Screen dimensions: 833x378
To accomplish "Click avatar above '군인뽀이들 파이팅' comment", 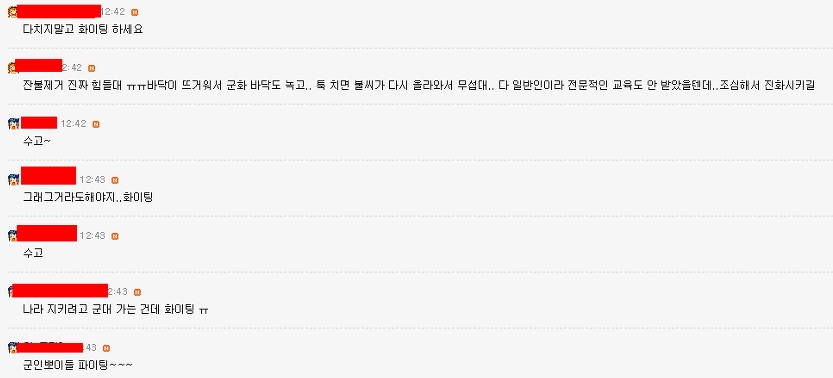I will point(13,347).
